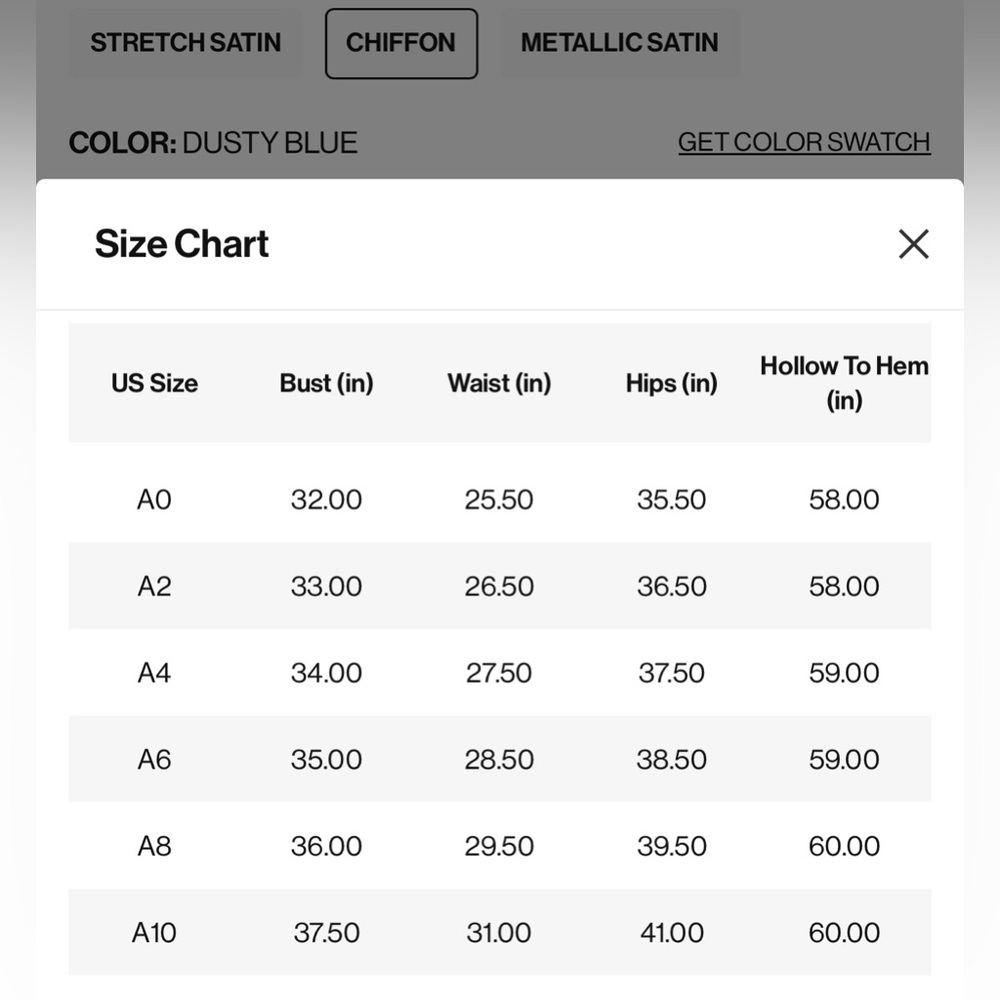The image size is (1000, 1000).
Task: Close the Size Chart popup
Action: [913, 244]
